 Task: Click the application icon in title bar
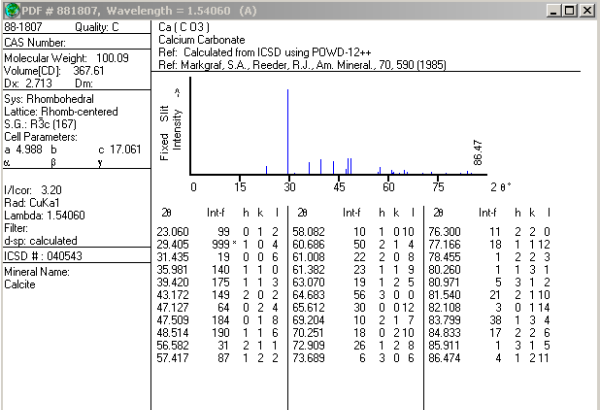pyautogui.click(x=10, y=10)
